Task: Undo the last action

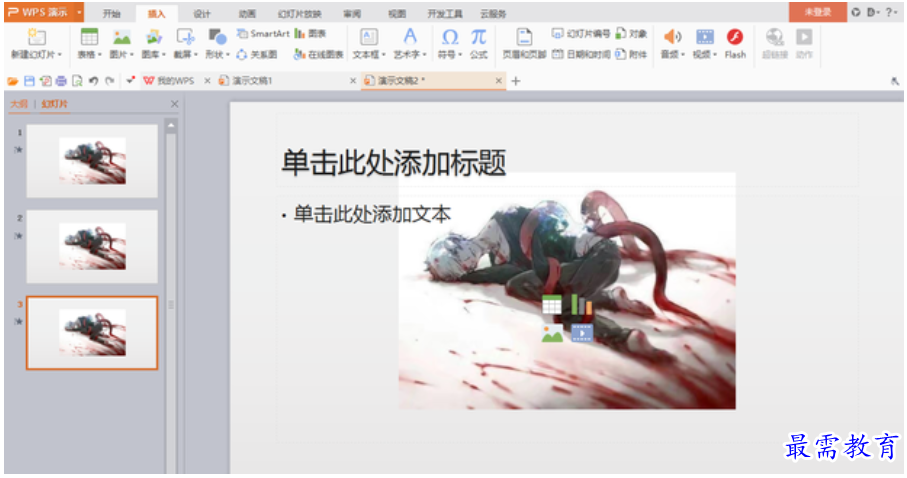Action: (93, 81)
